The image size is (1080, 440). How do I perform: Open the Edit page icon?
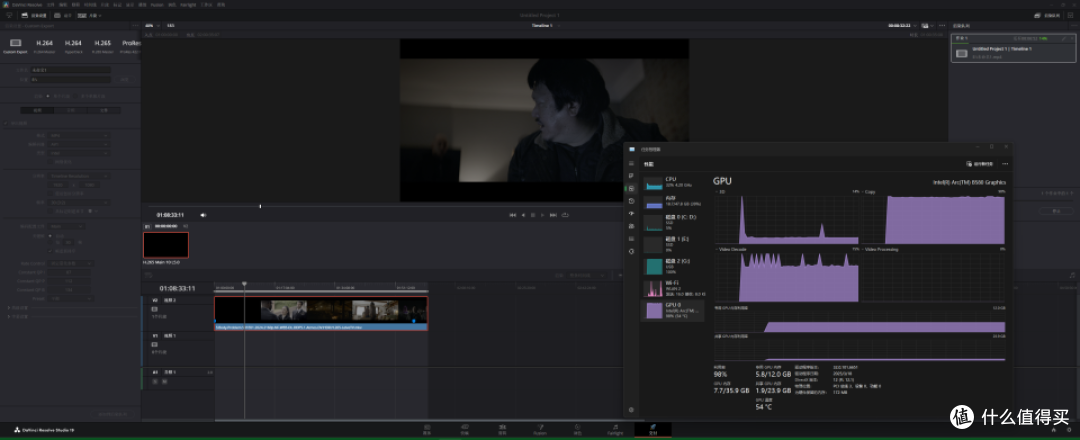502,429
